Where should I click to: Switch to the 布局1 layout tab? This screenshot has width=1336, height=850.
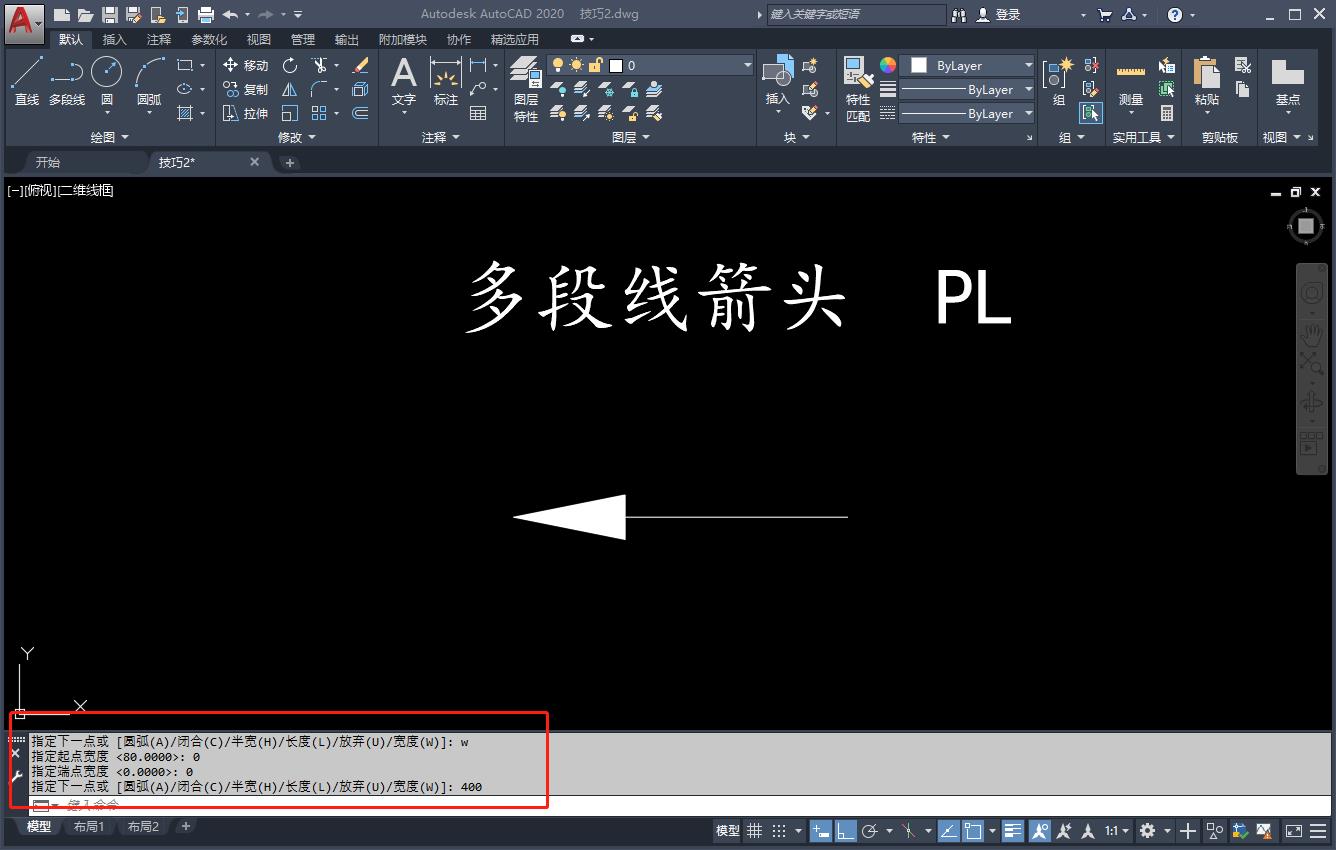[x=88, y=827]
